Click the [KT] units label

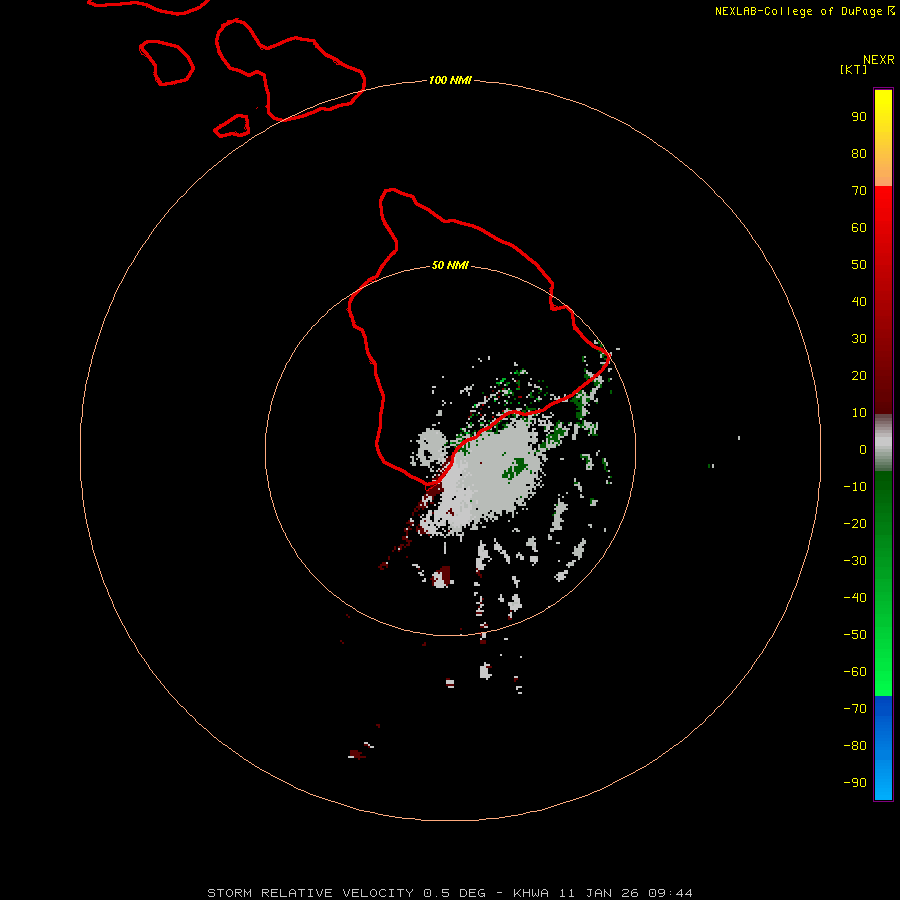point(854,69)
